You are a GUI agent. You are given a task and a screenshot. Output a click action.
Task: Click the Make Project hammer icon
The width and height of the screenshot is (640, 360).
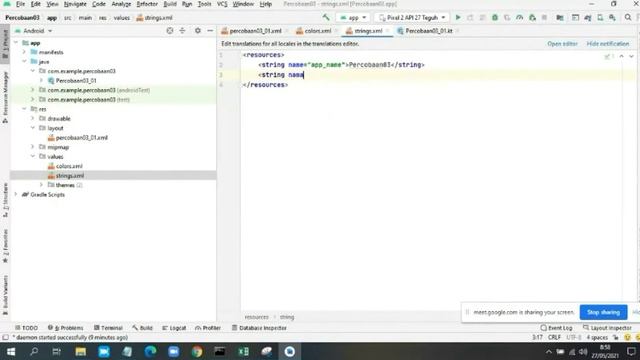click(x=326, y=18)
